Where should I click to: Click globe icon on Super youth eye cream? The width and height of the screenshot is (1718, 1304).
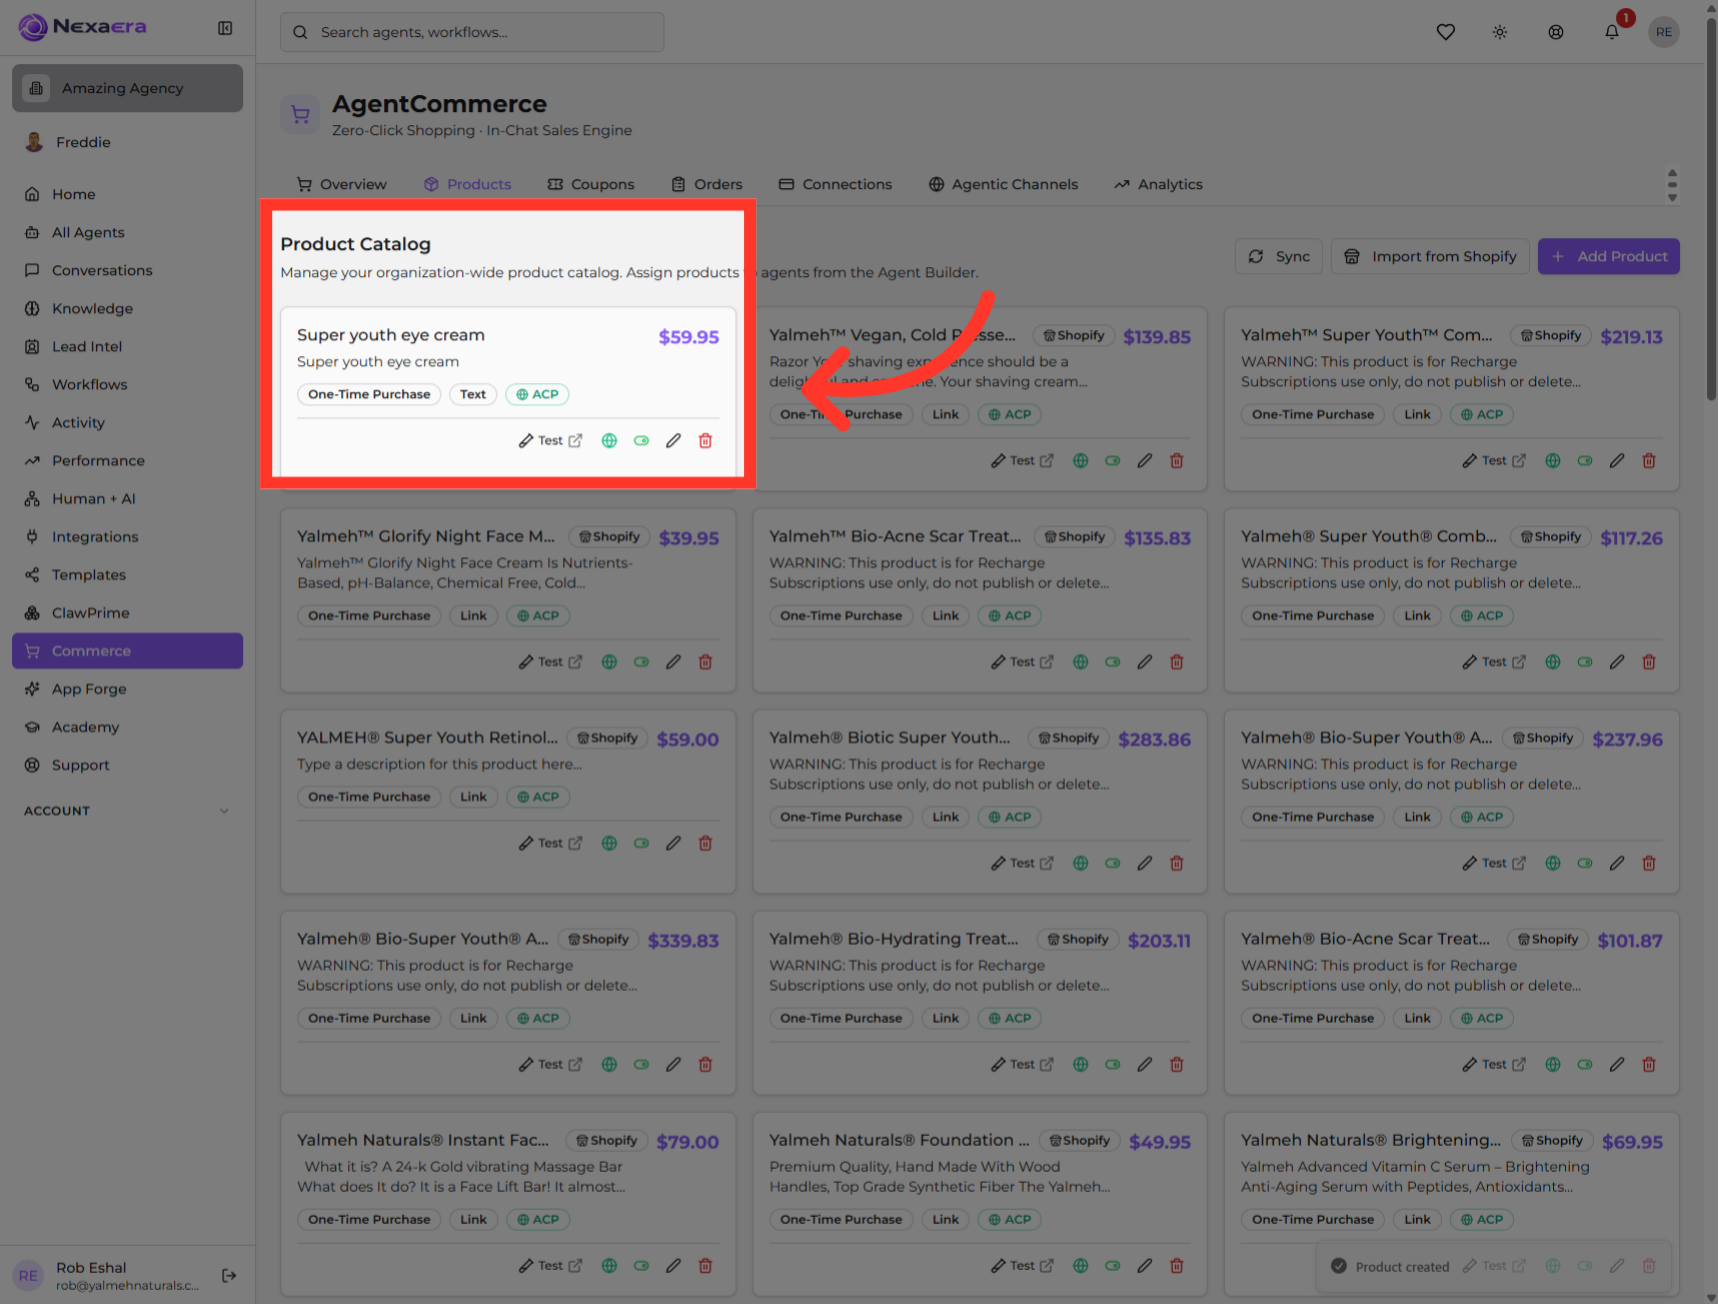tap(609, 441)
